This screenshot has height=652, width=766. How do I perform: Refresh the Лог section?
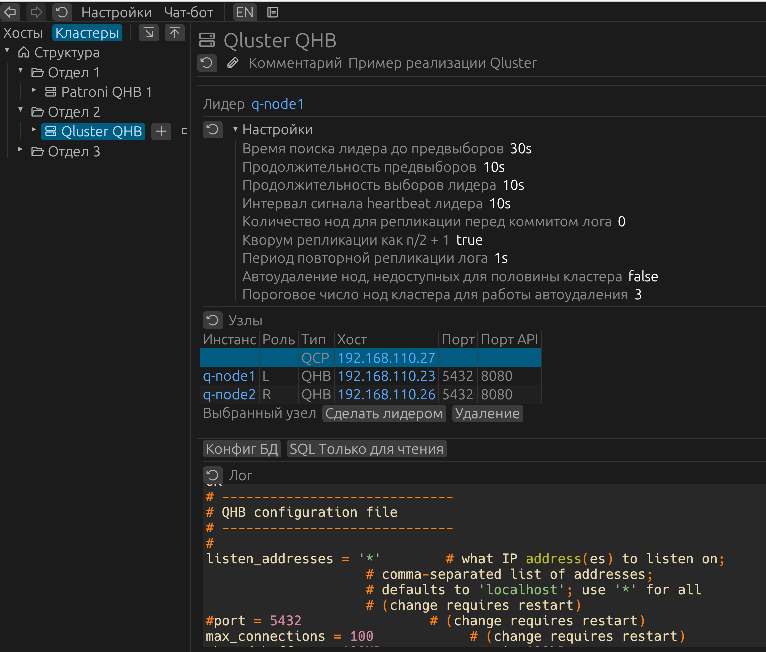point(213,475)
